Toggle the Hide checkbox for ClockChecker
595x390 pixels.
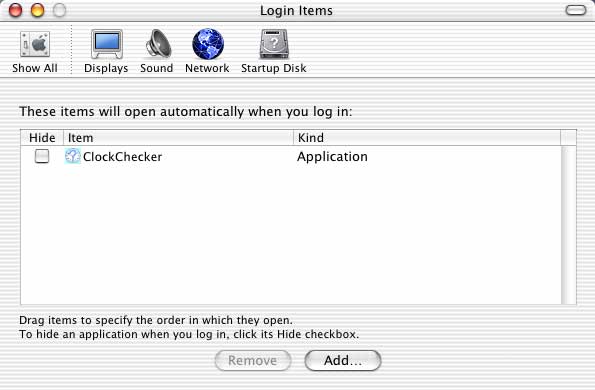pyautogui.click(x=42, y=156)
